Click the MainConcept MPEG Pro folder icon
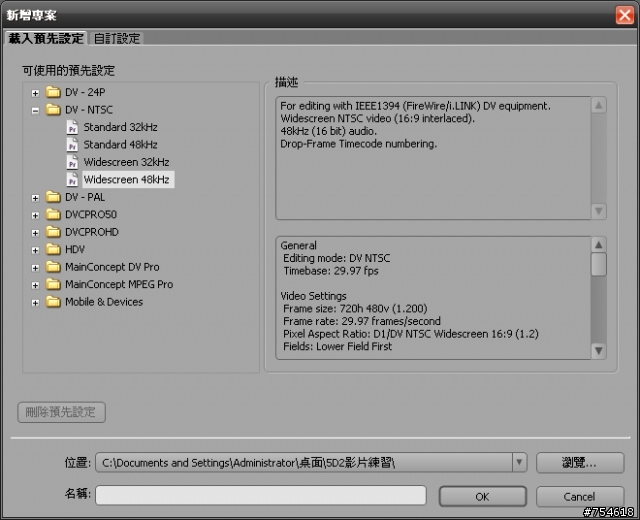The image size is (640, 520). click(x=53, y=284)
